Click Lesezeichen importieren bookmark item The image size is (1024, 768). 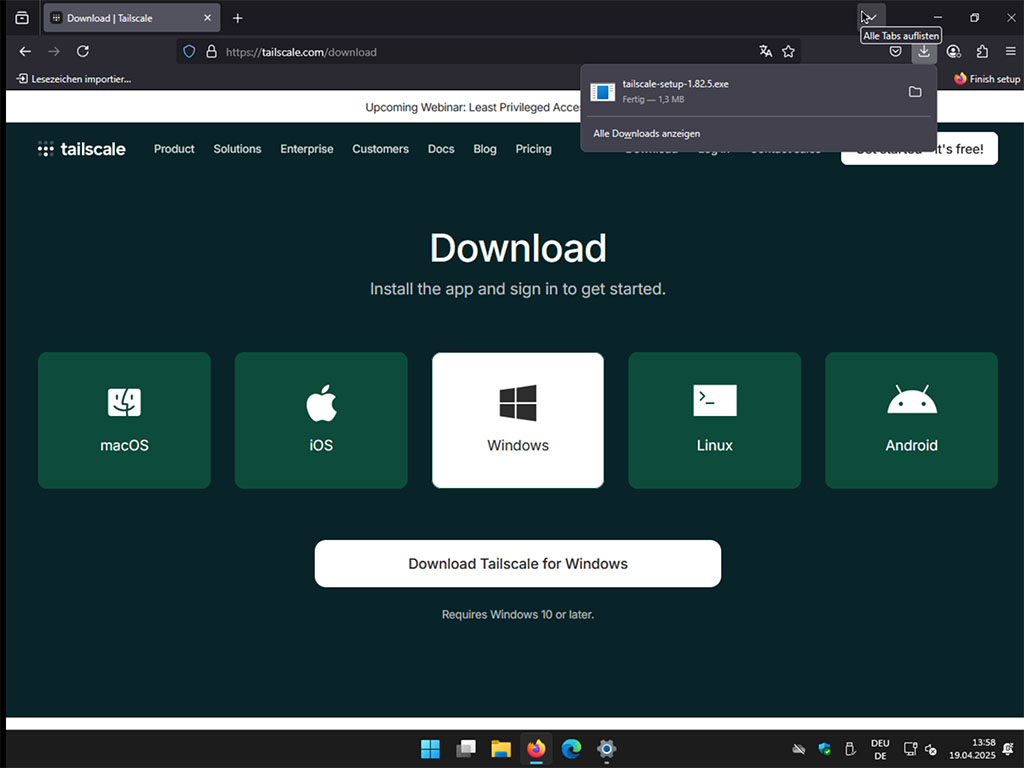(74, 79)
